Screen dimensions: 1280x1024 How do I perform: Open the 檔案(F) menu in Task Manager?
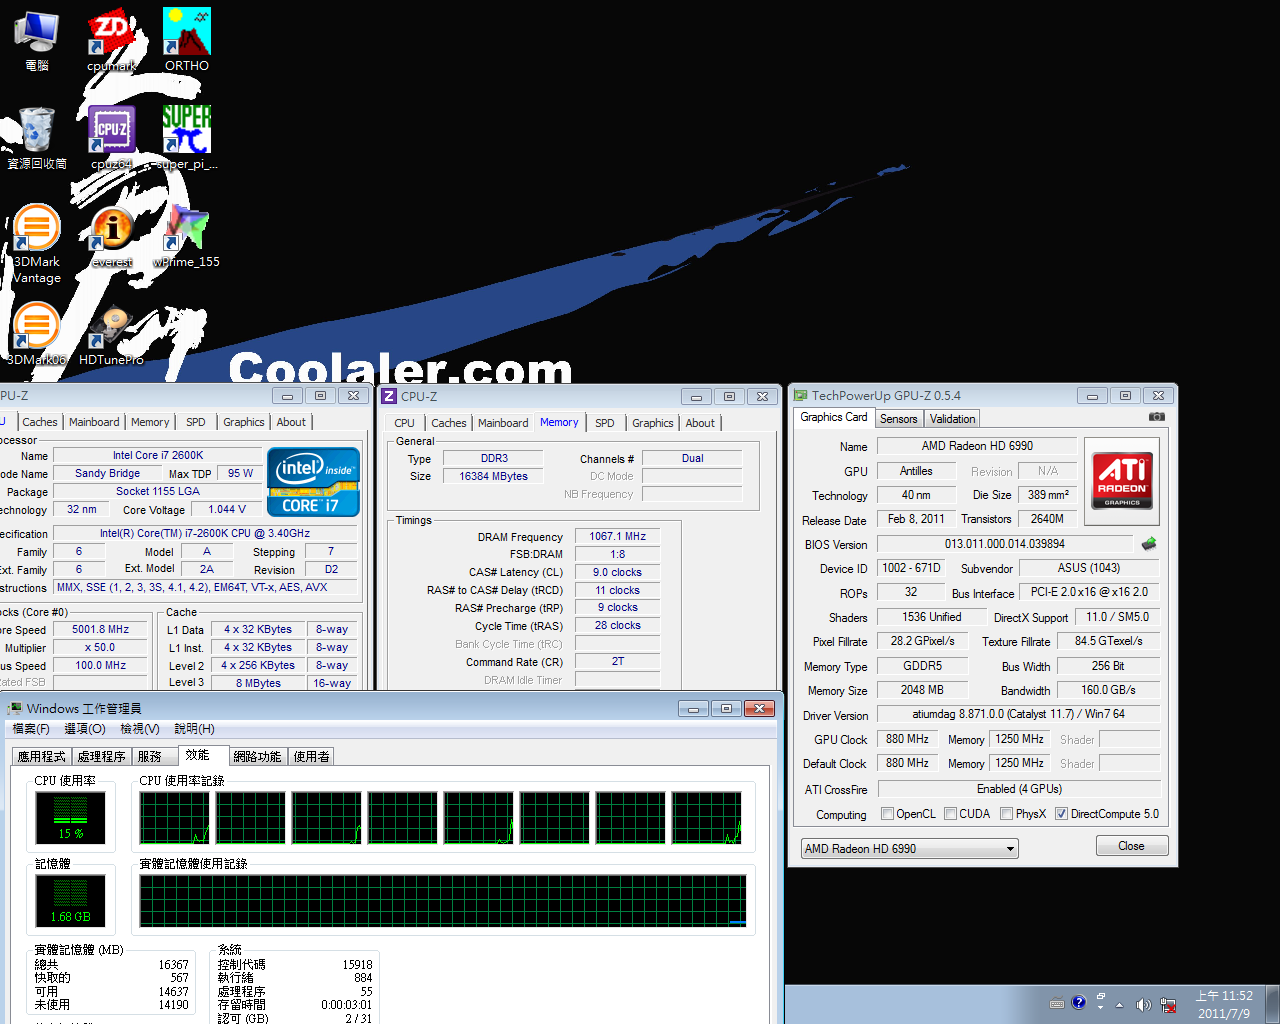pos(31,729)
